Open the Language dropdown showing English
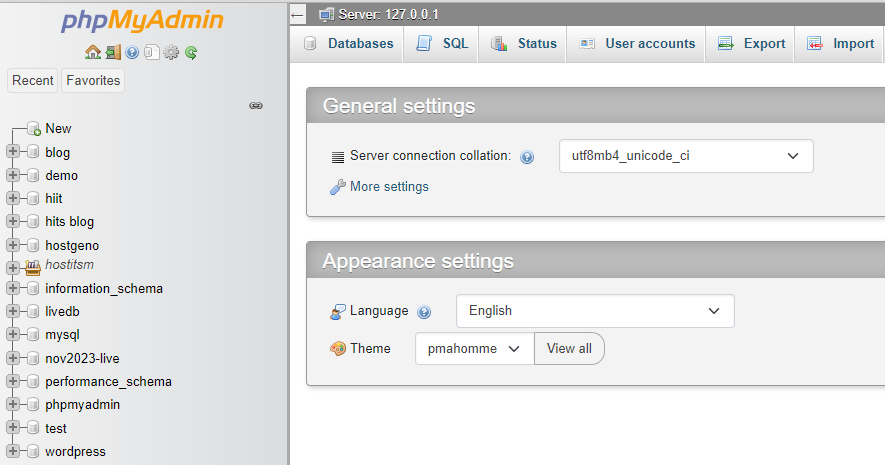 pos(595,311)
